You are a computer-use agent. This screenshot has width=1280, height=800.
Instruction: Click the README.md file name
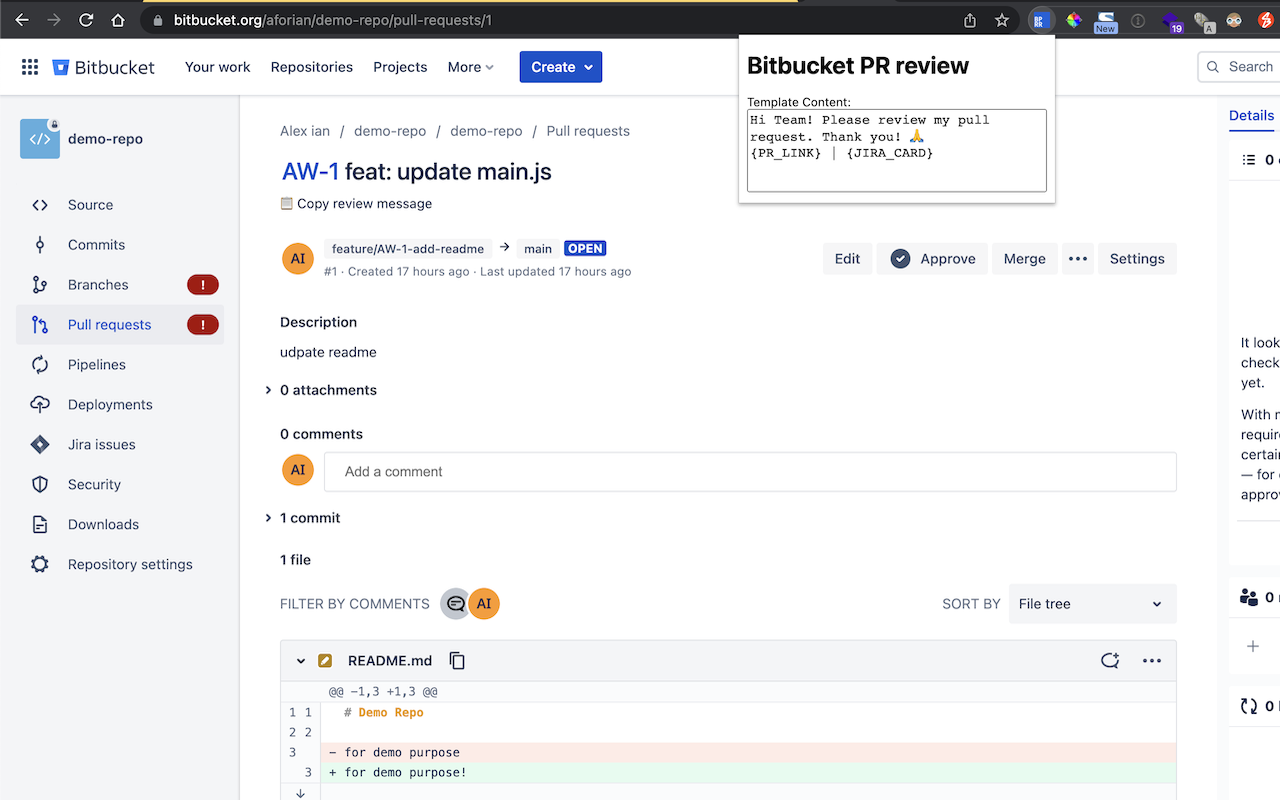click(390, 661)
